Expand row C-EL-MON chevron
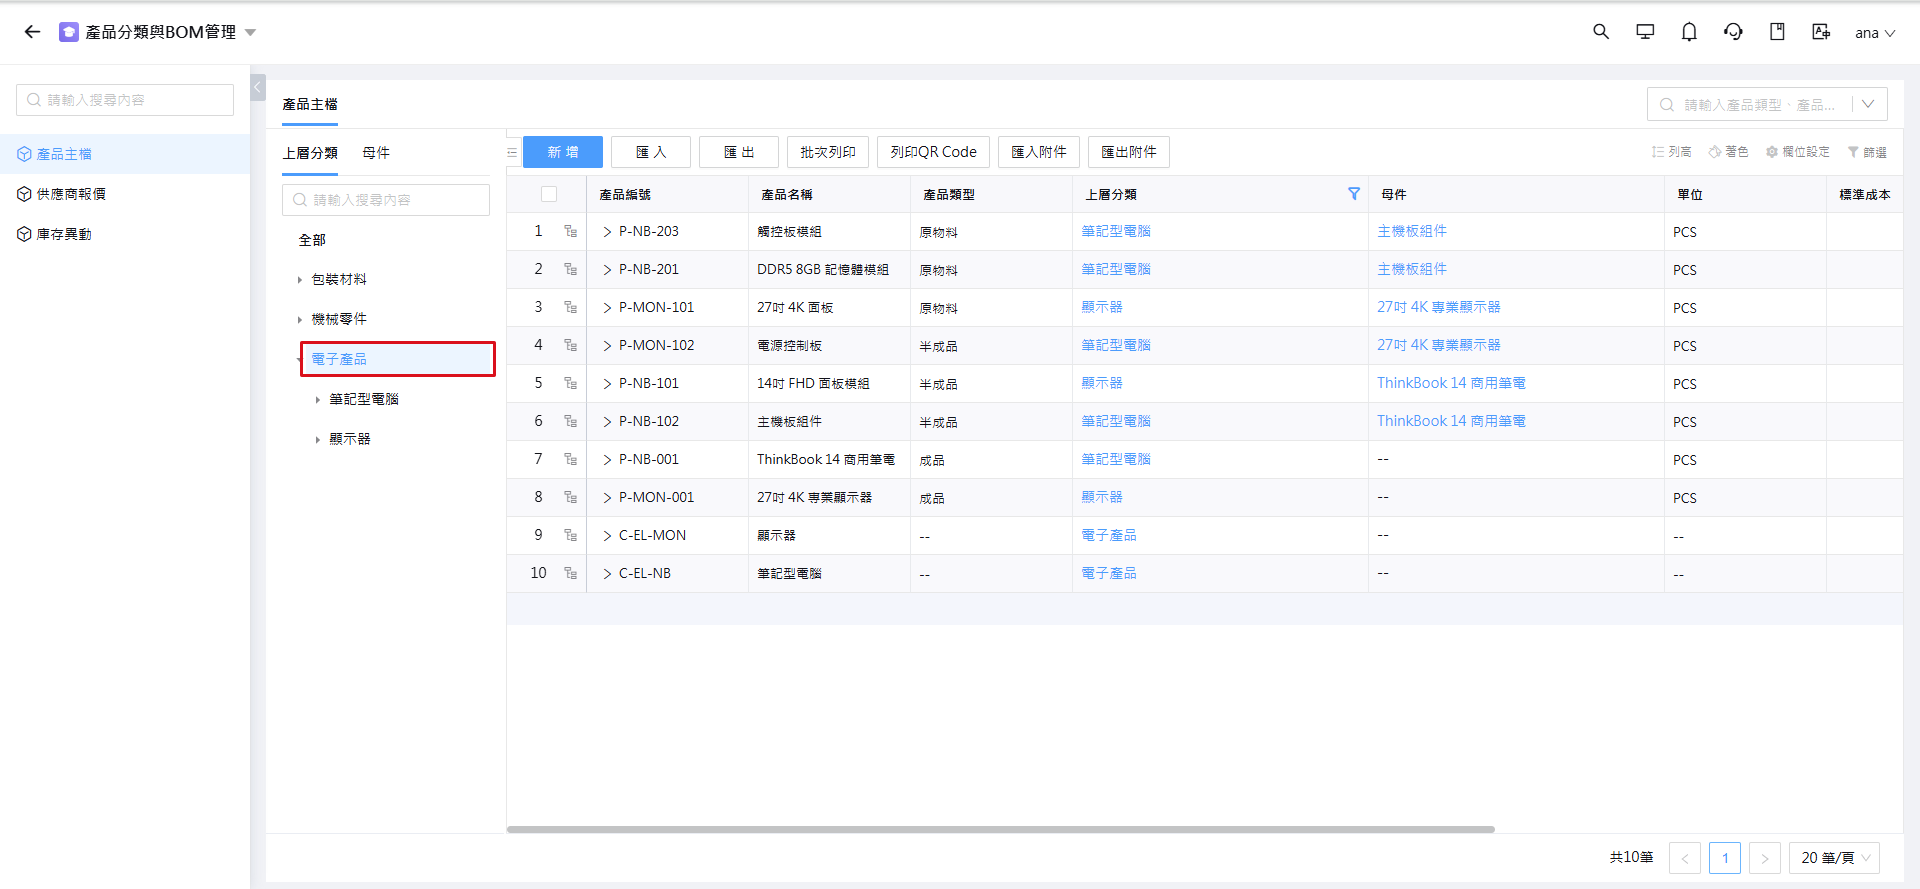 coord(607,535)
